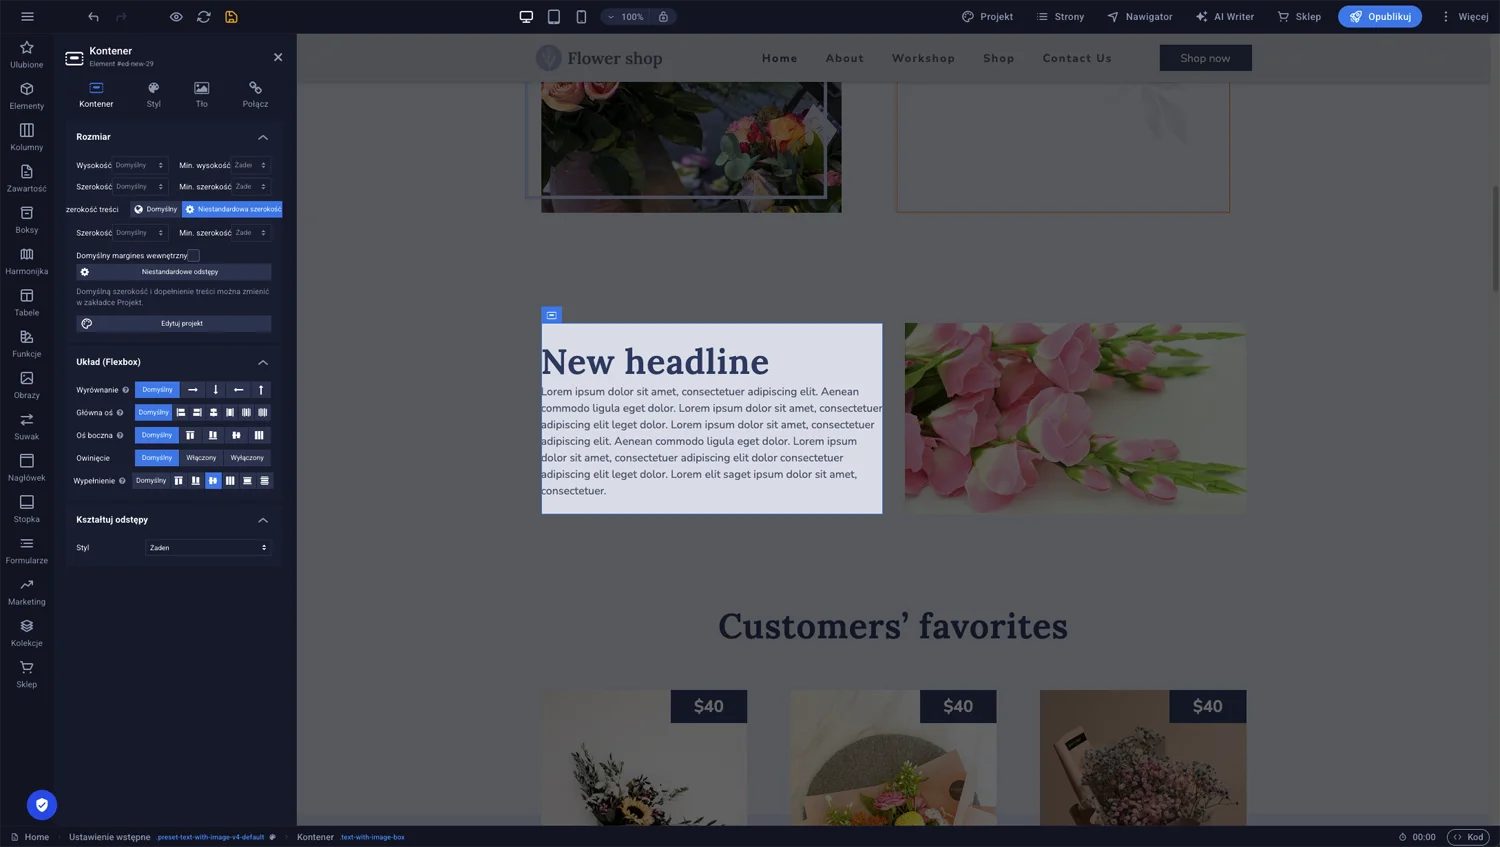
Task: Open the Marketing sidebar section
Action: (x=27, y=592)
